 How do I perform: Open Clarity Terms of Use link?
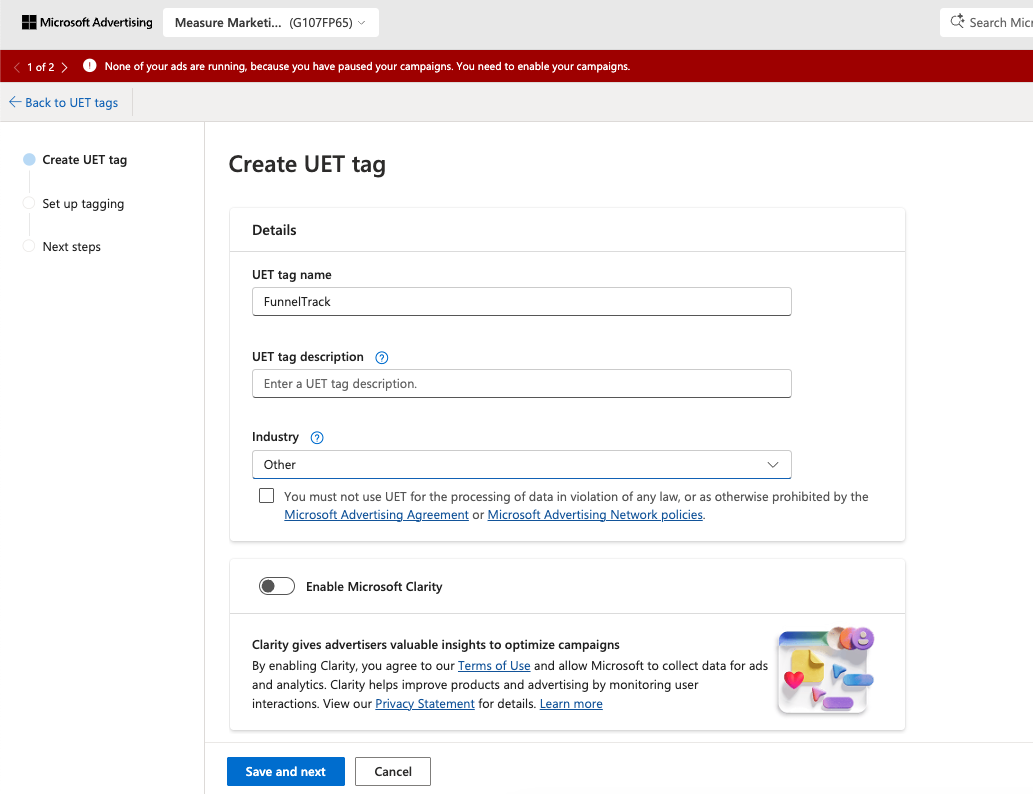point(494,666)
